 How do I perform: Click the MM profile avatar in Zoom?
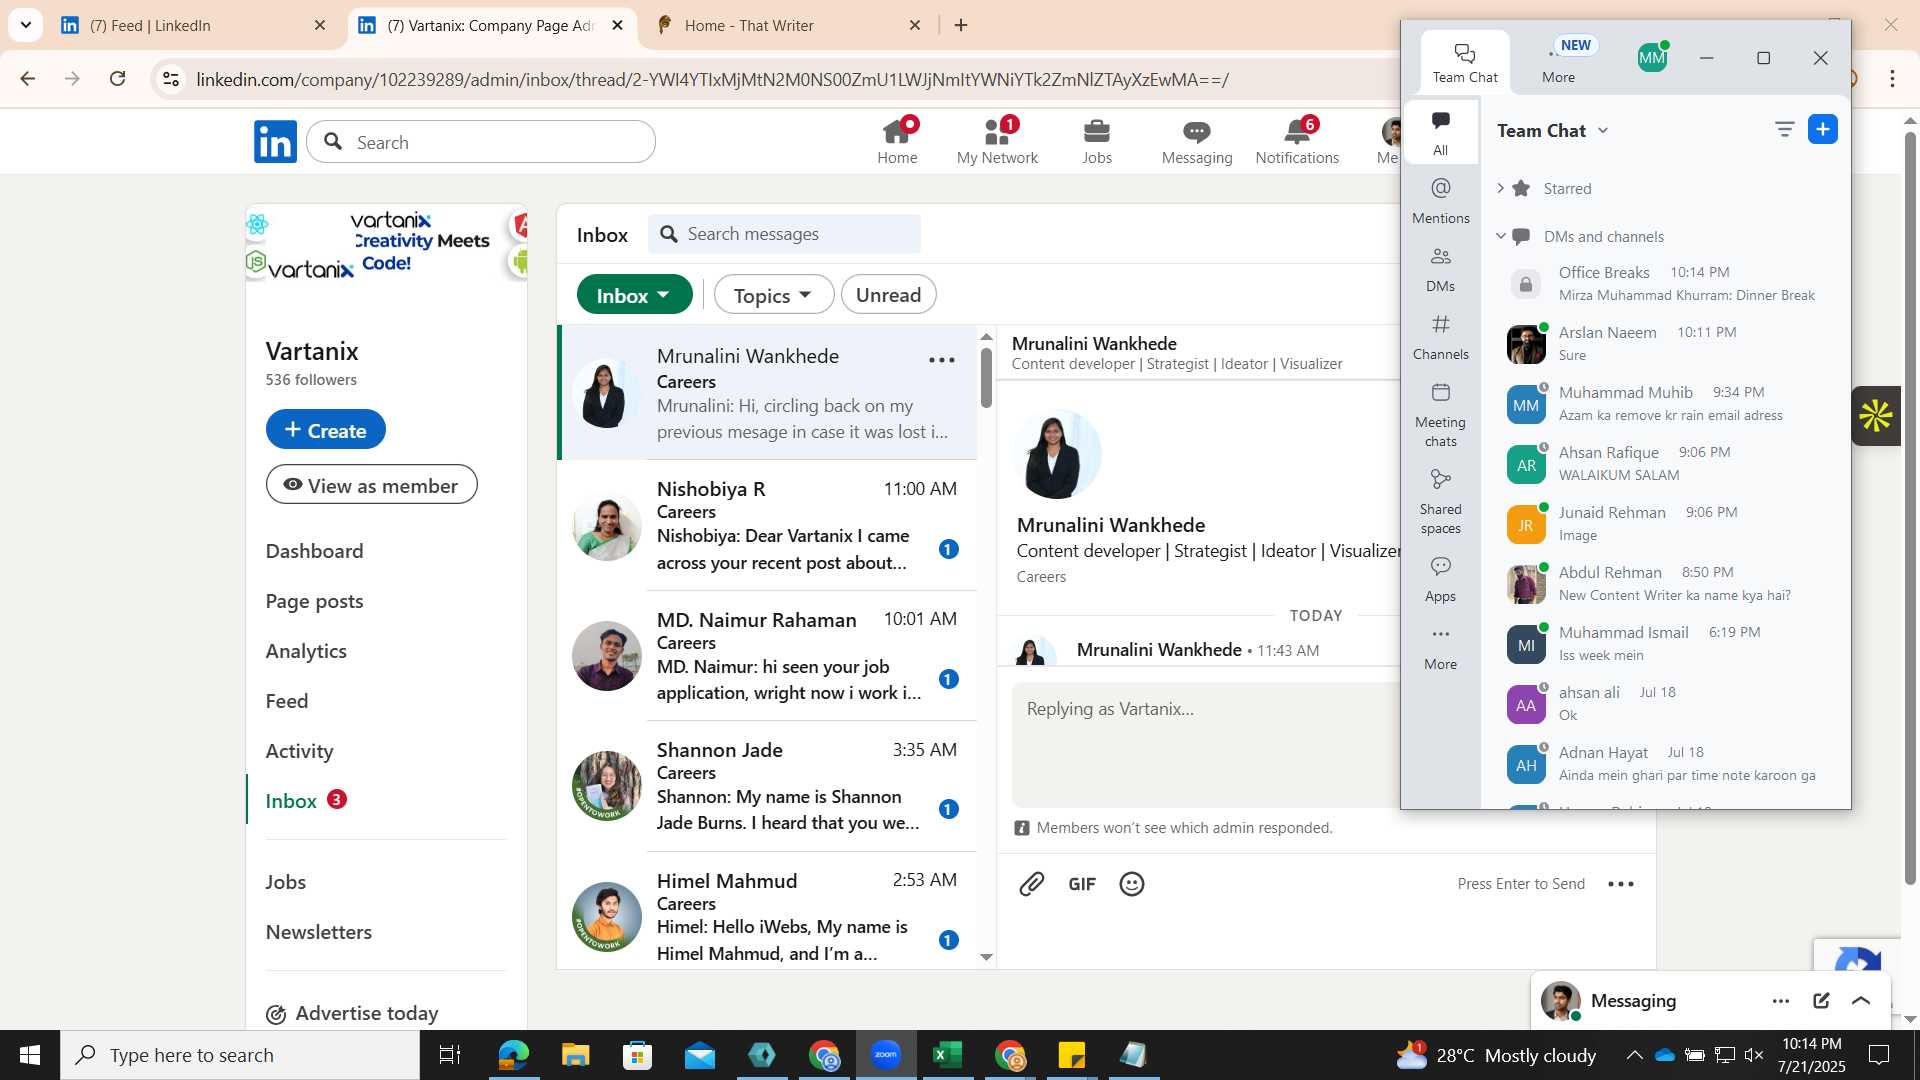[1652, 58]
